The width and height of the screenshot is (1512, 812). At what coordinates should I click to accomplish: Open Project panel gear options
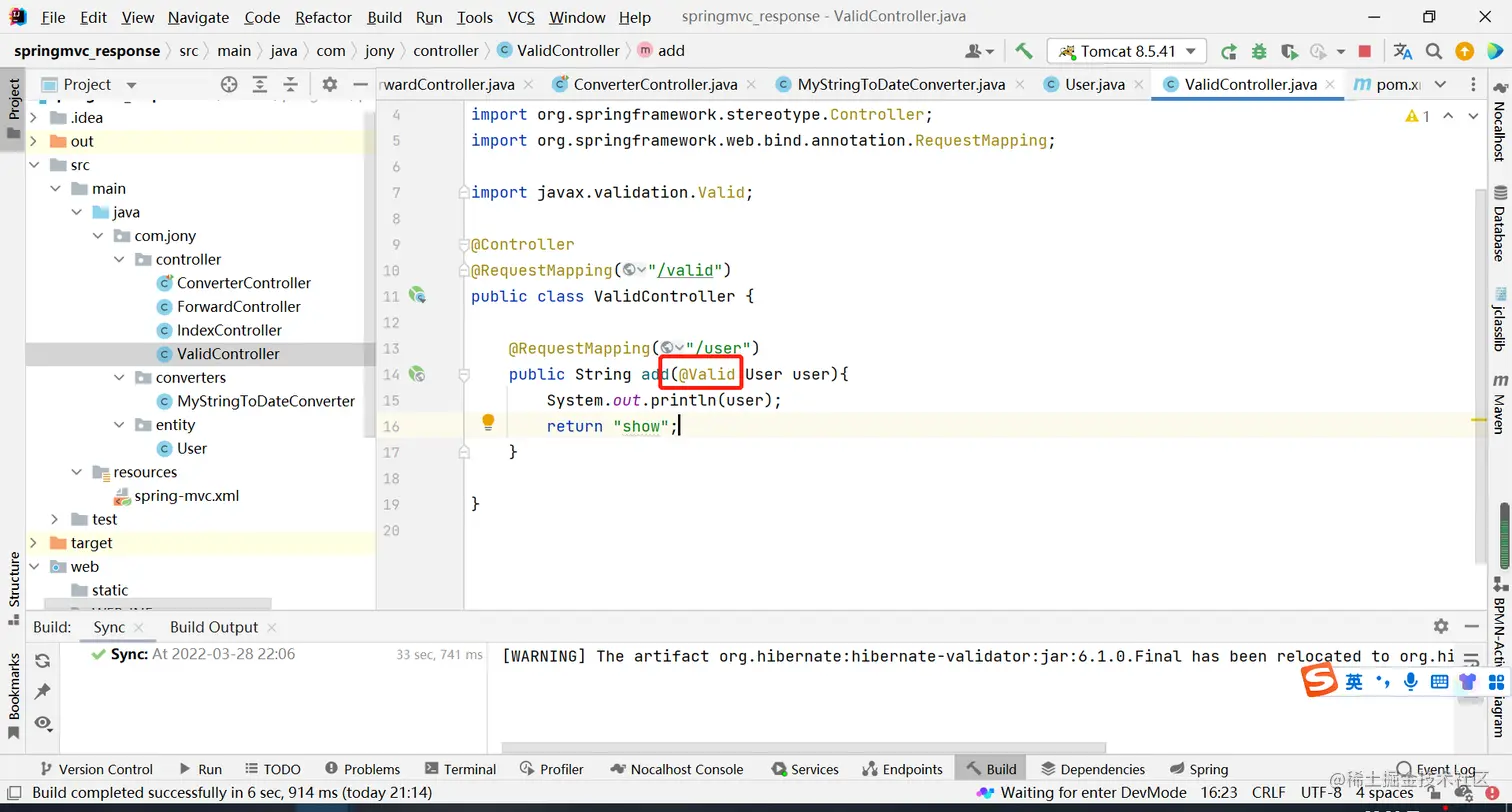(330, 85)
